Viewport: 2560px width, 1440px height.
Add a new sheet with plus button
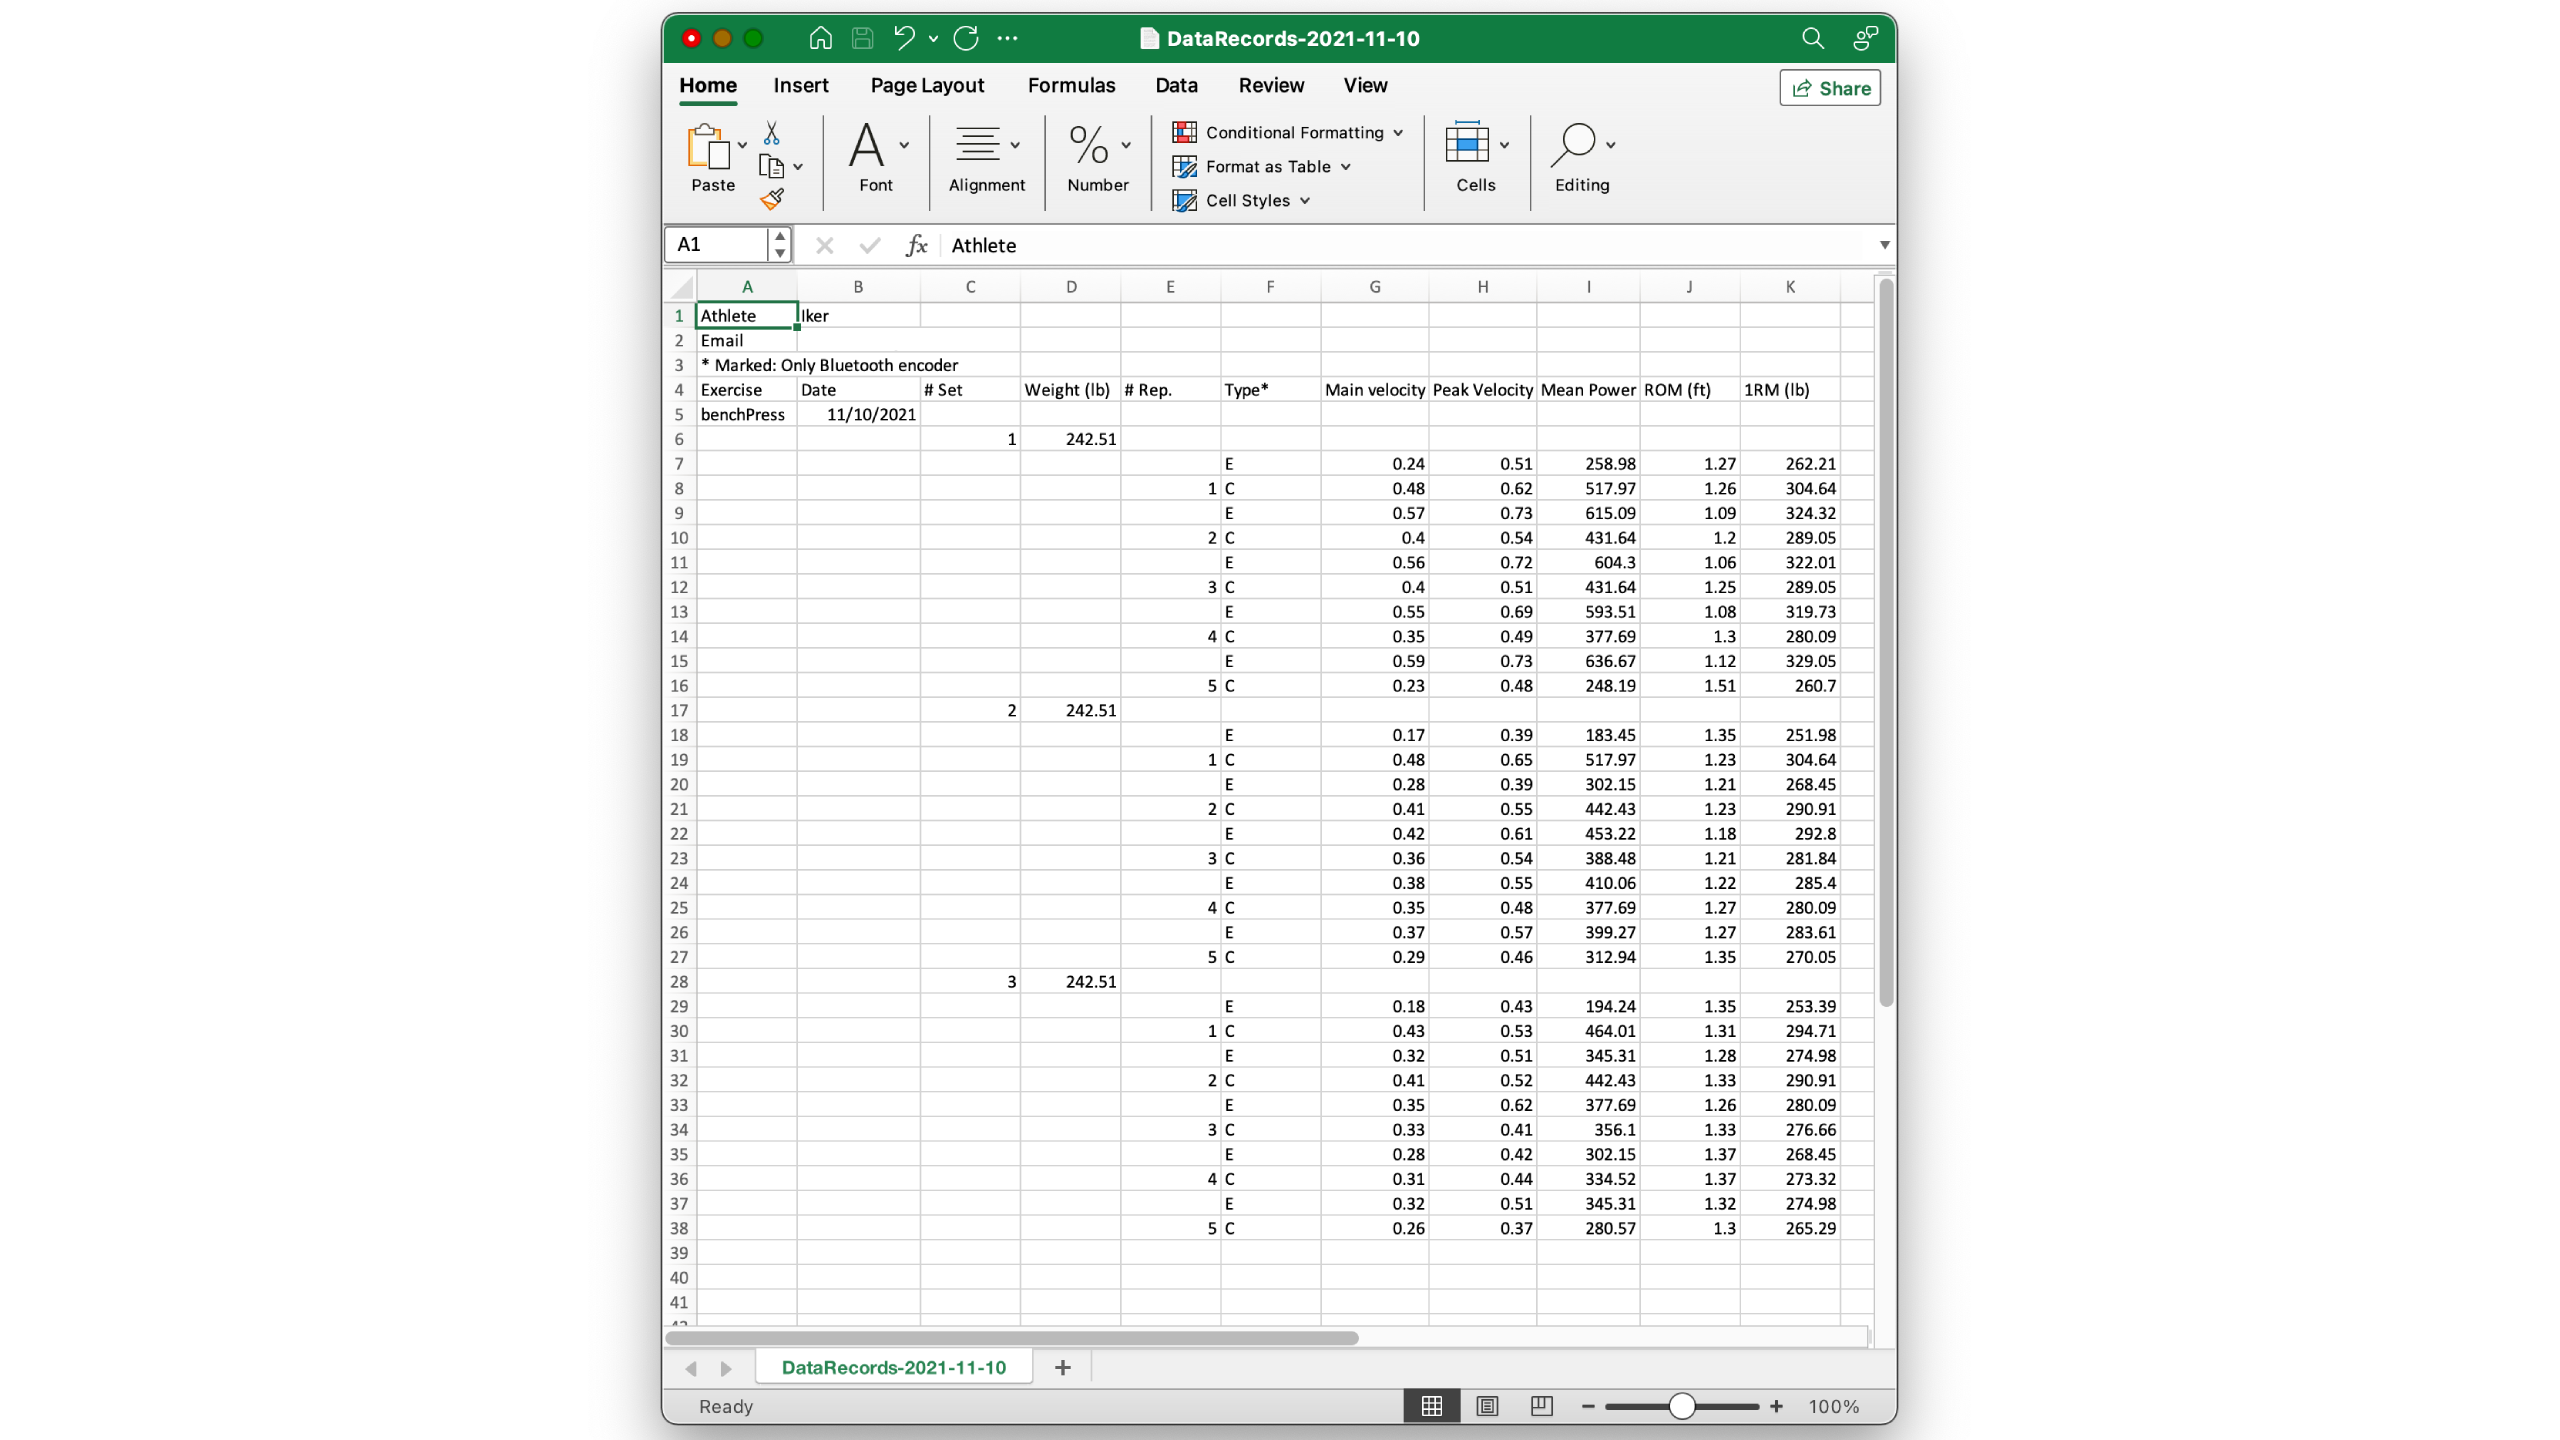click(1062, 1367)
